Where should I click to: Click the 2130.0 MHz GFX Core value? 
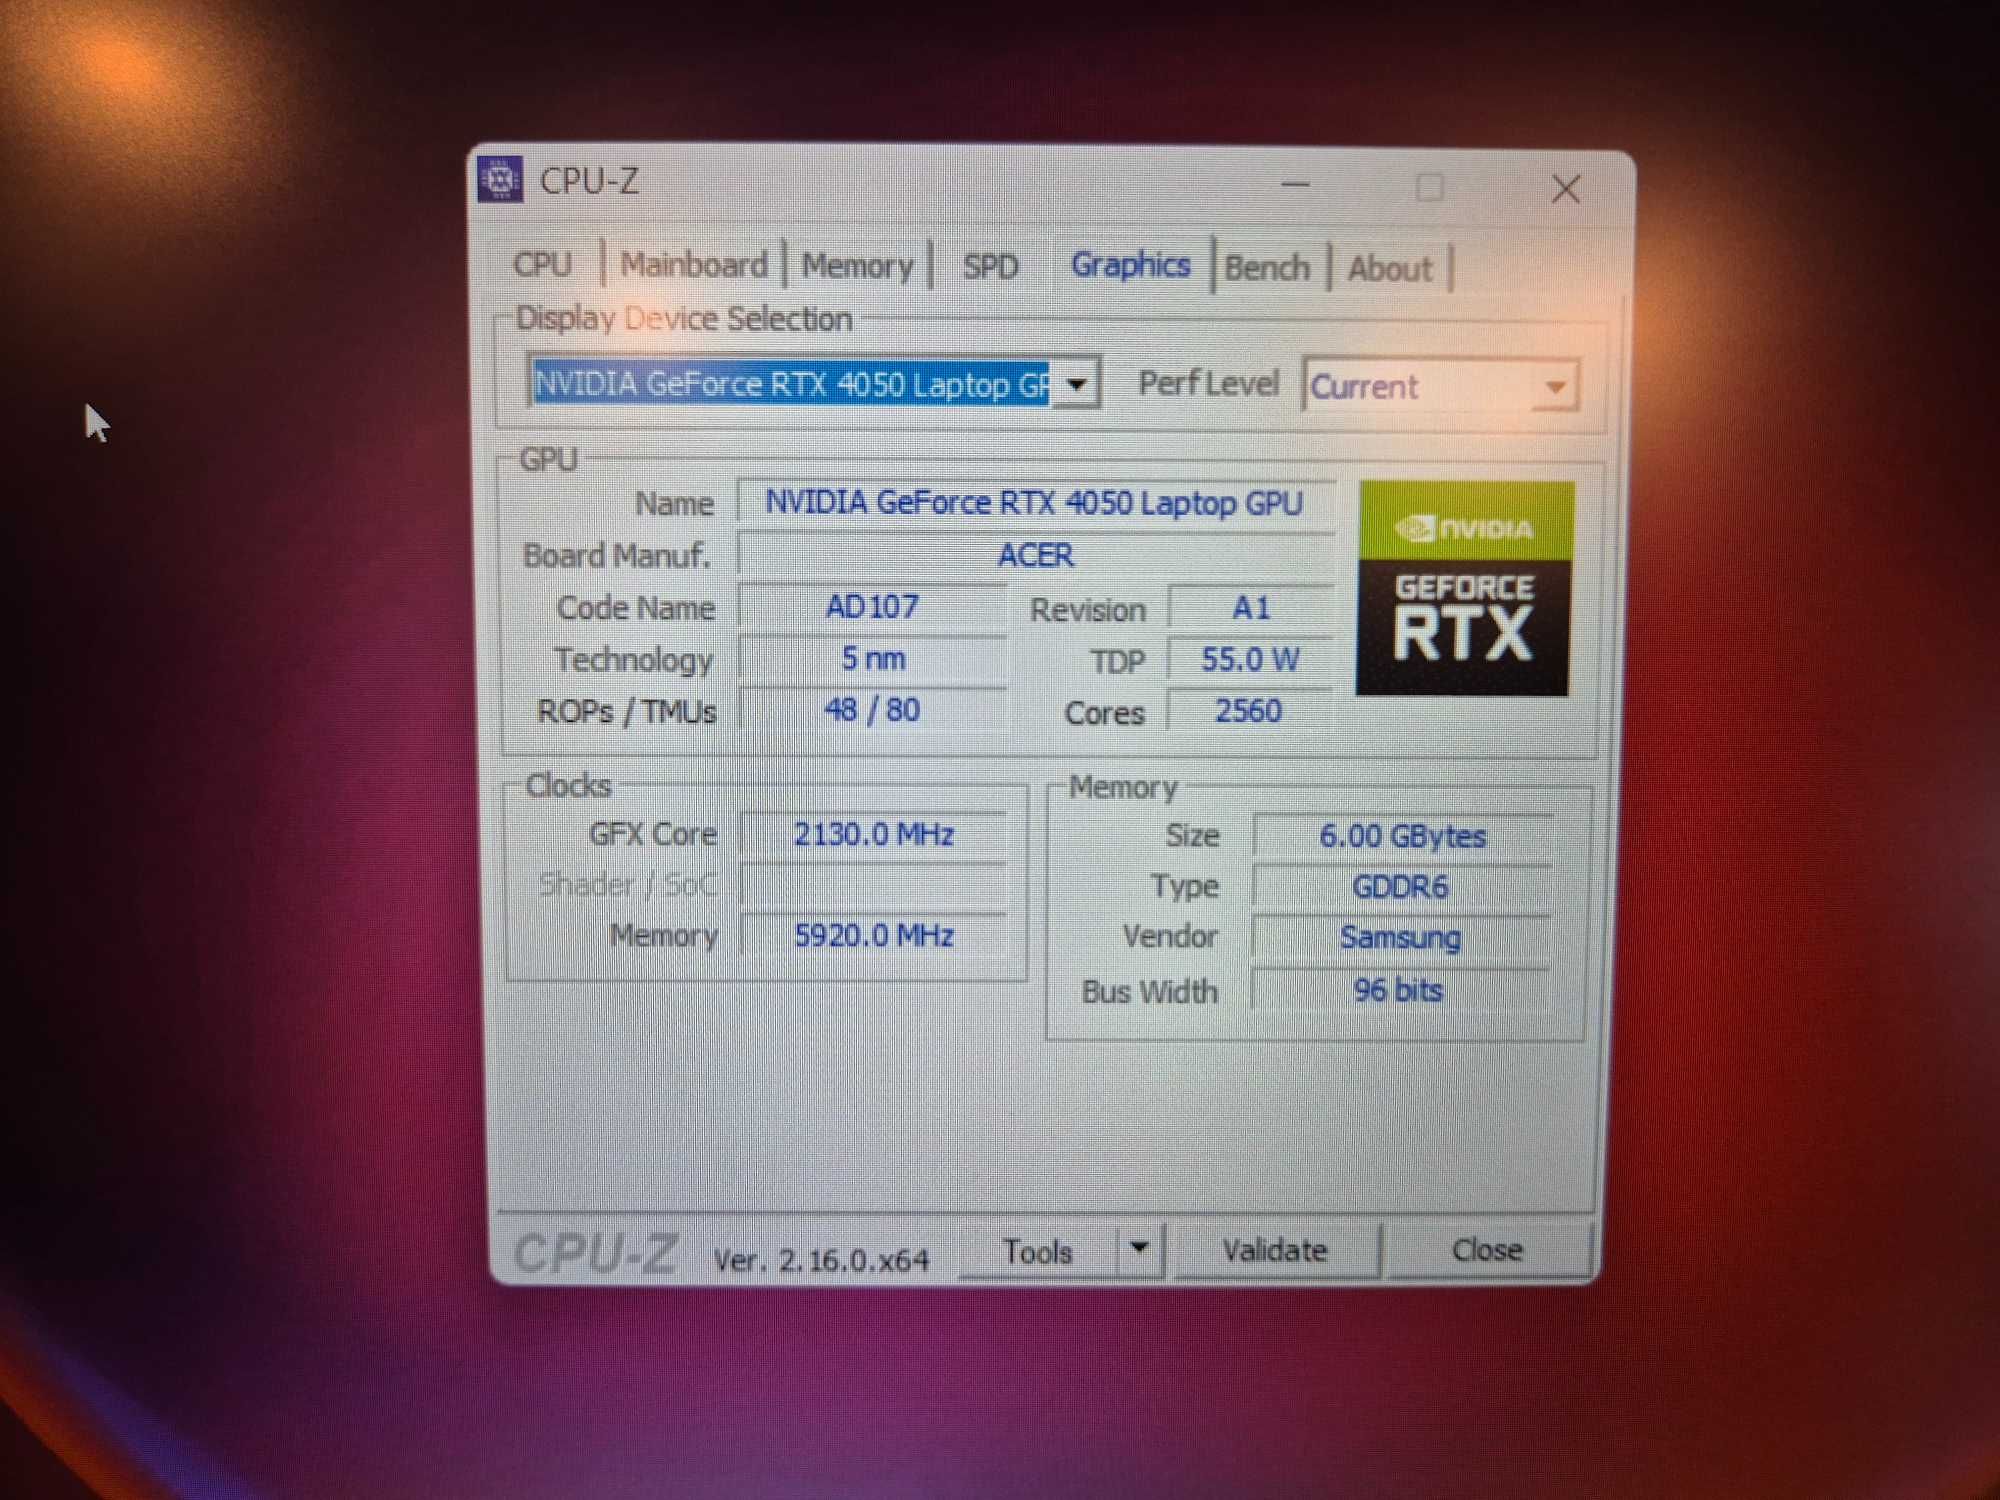pos(874,834)
